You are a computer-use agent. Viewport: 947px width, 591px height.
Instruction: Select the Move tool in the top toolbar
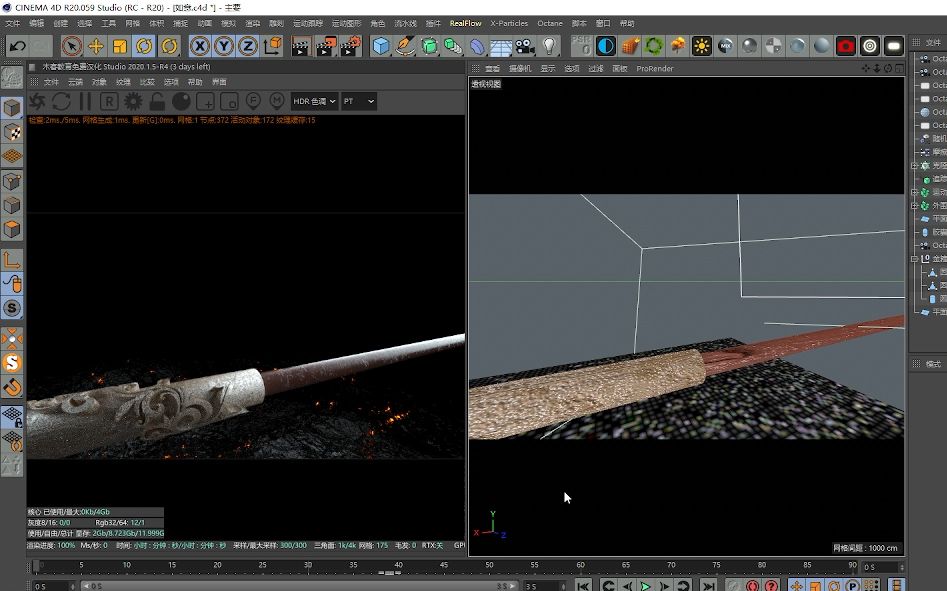click(x=96, y=44)
